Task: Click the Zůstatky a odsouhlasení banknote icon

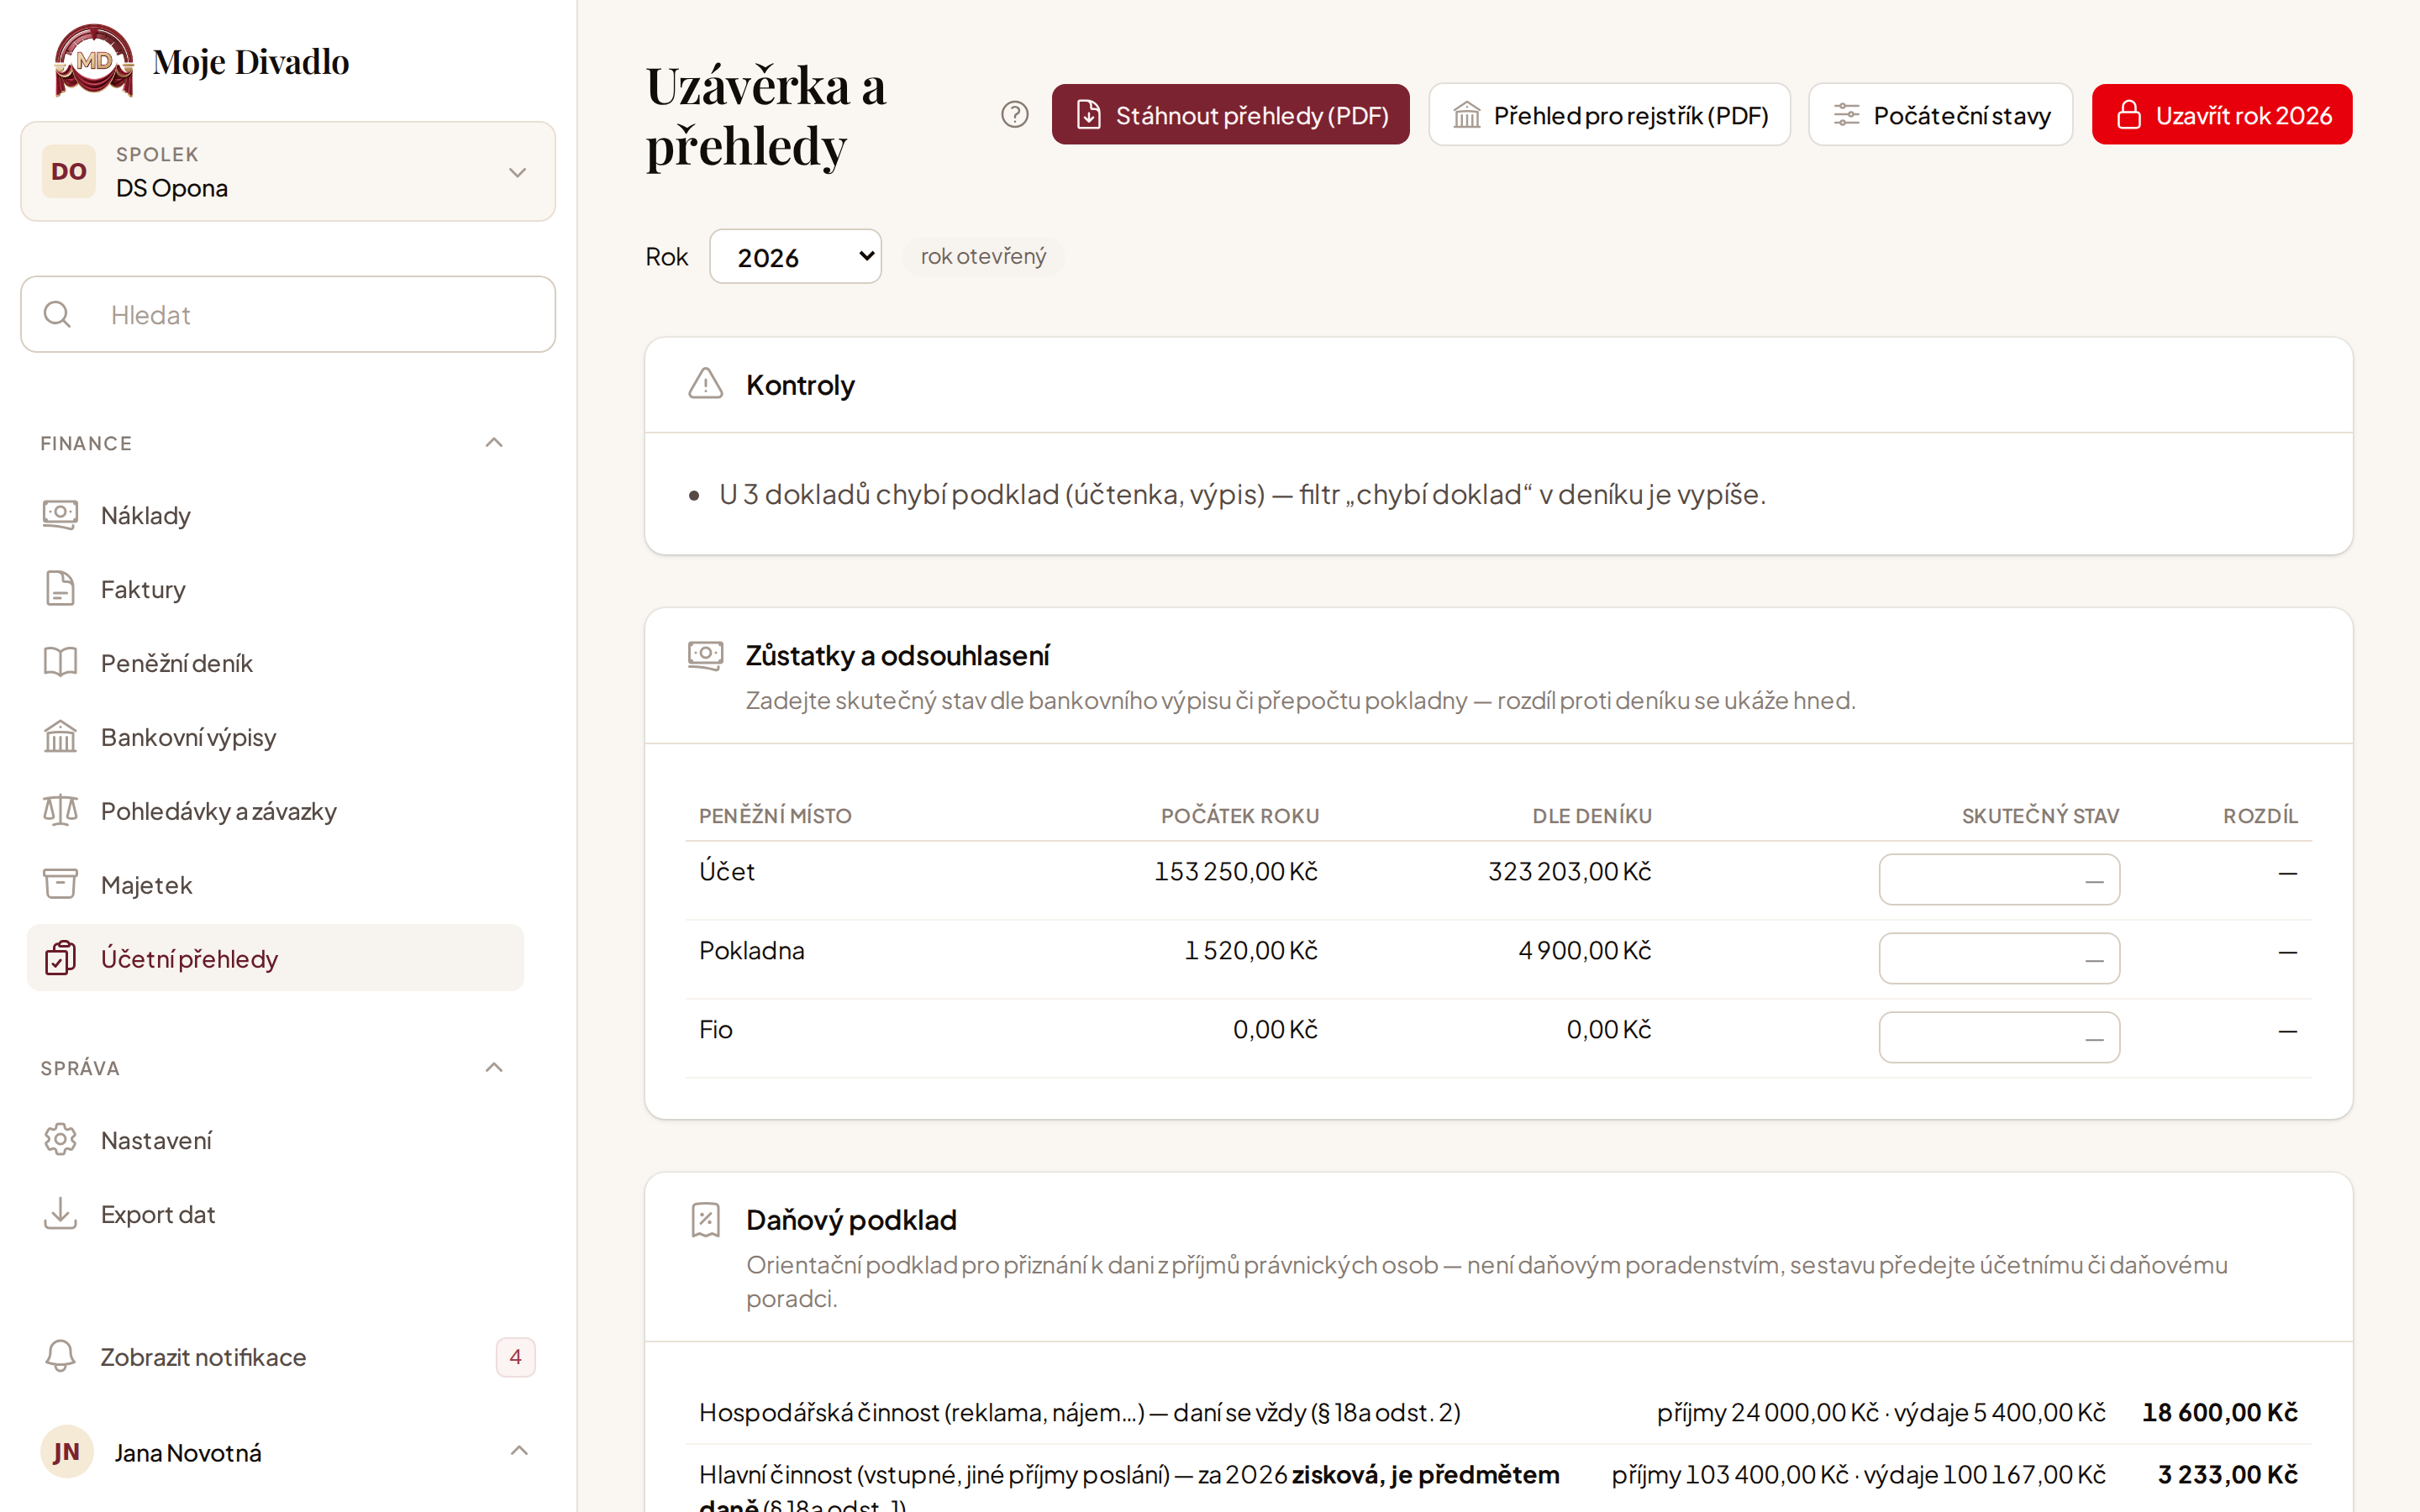Action: pos(705,655)
